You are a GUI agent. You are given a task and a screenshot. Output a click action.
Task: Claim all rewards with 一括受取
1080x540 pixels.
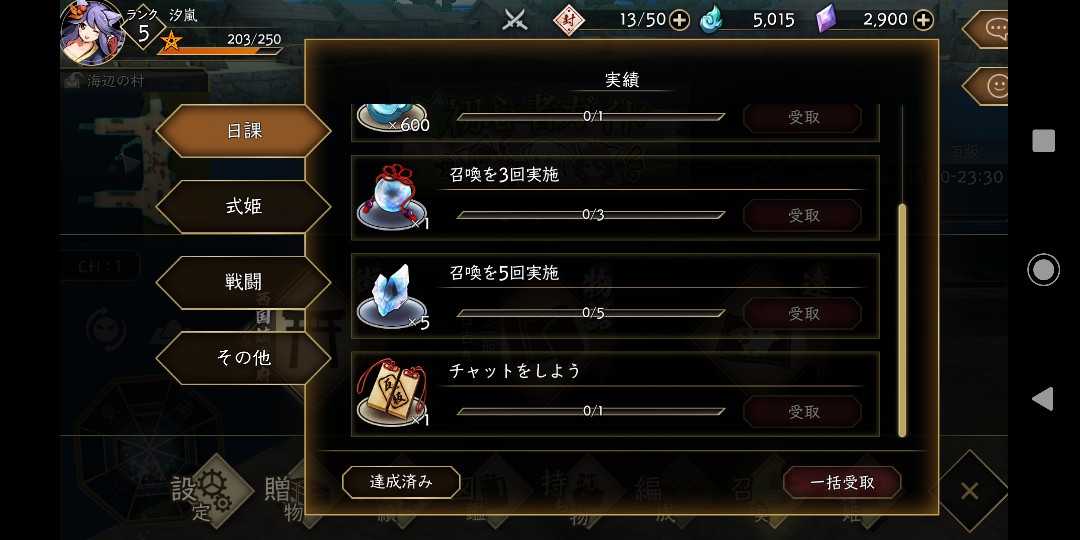pyautogui.click(x=842, y=483)
